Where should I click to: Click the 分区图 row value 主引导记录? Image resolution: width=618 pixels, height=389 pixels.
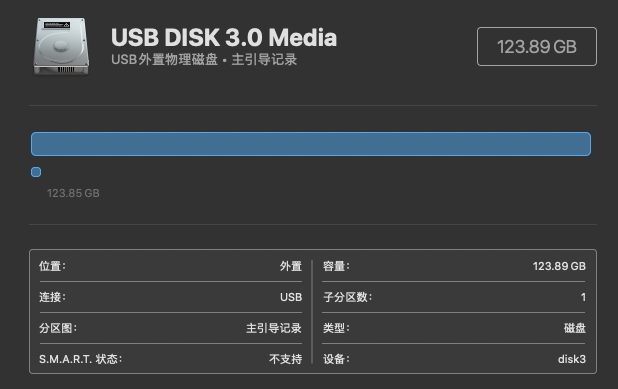click(274, 328)
